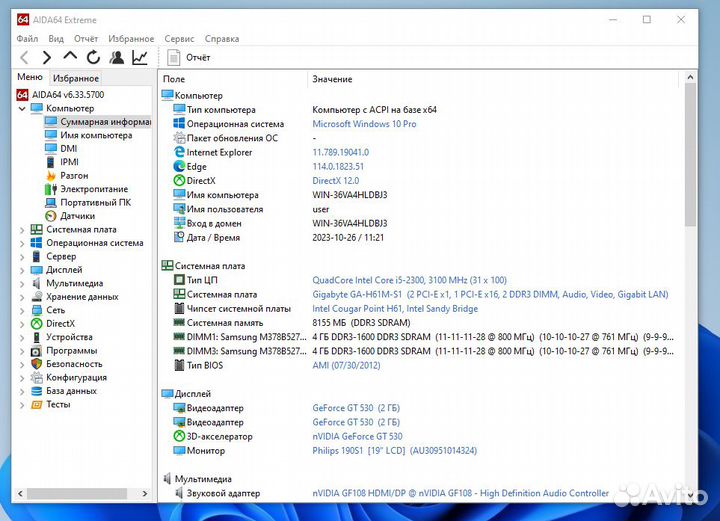The width and height of the screenshot is (720, 521).
Task: Go forward with the right arrow icon
Action: [x=47, y=57]
